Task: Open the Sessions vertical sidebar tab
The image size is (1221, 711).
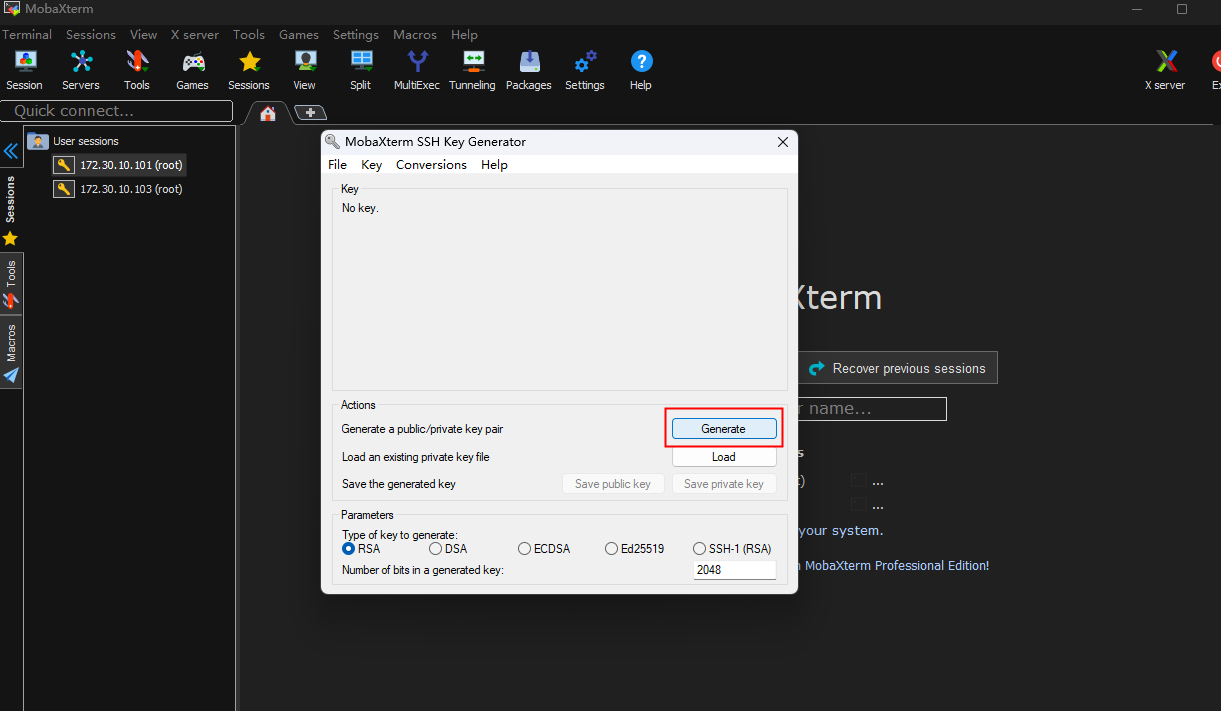Action: pos(11,199)
